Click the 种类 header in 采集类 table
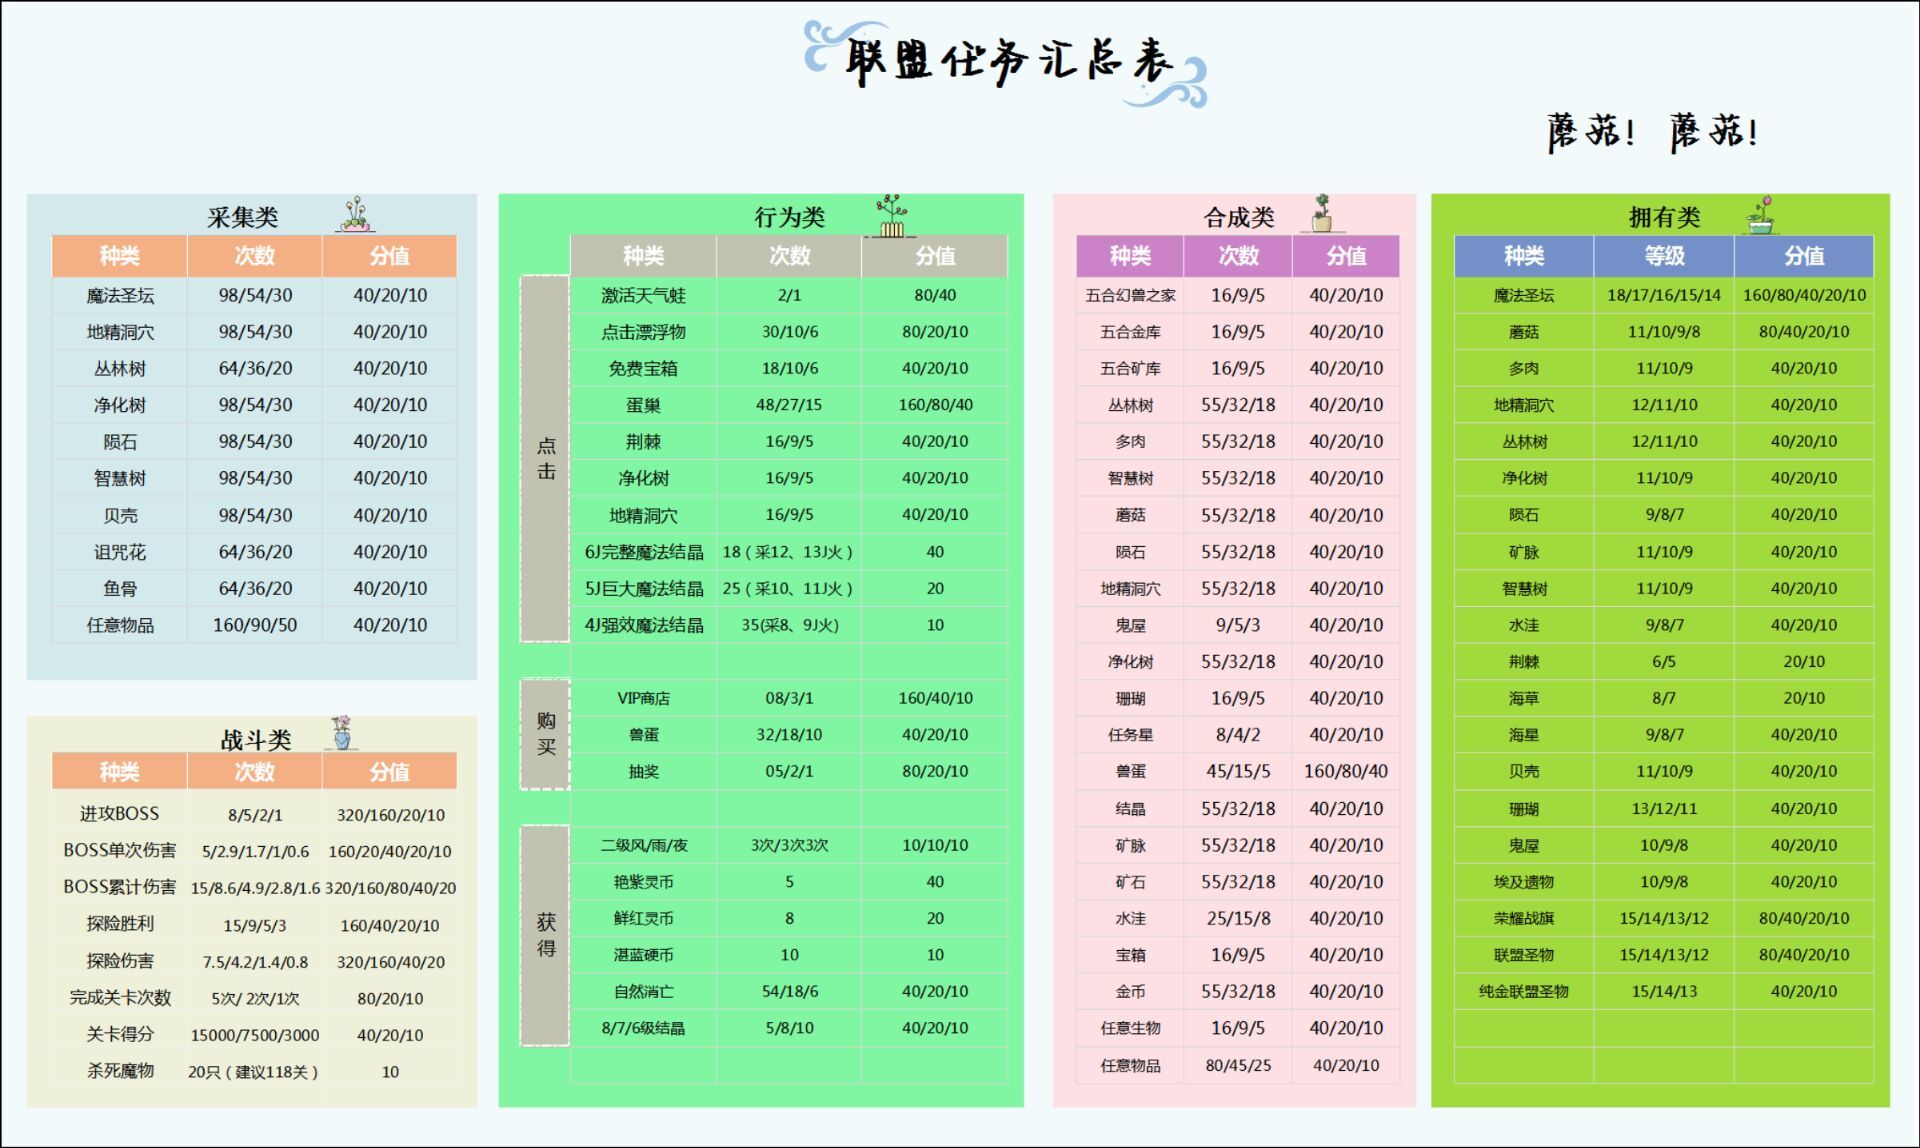This screenshot has height=1148, width=1920. 119,256
